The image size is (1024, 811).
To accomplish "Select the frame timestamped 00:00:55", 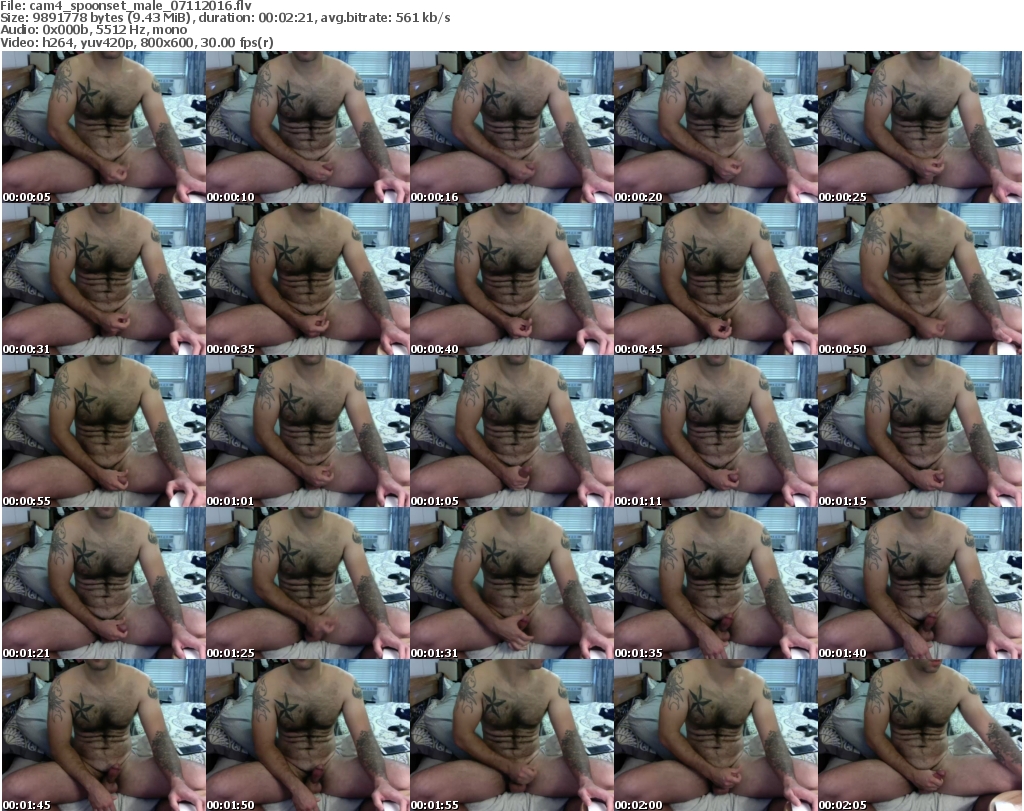I will tap(104, 432).
